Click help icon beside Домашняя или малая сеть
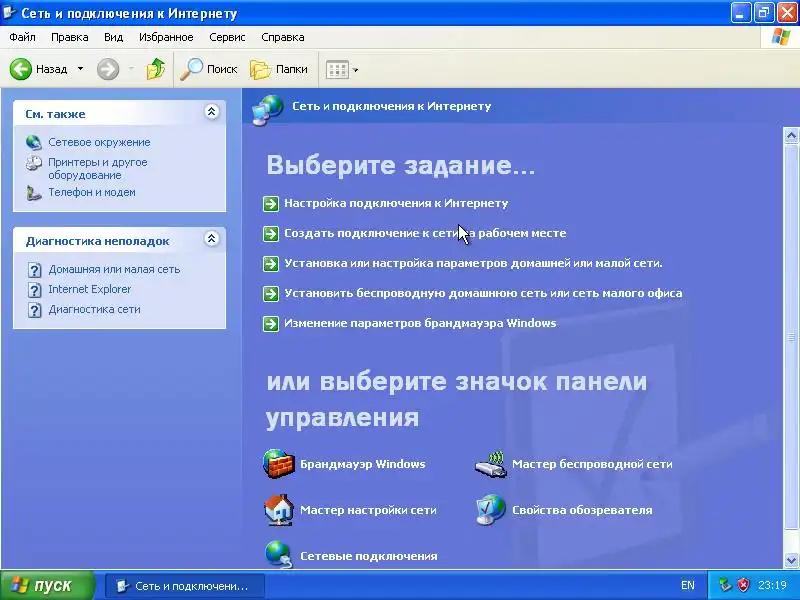Viewport: 800px width, 600px height. coord(34,269)
